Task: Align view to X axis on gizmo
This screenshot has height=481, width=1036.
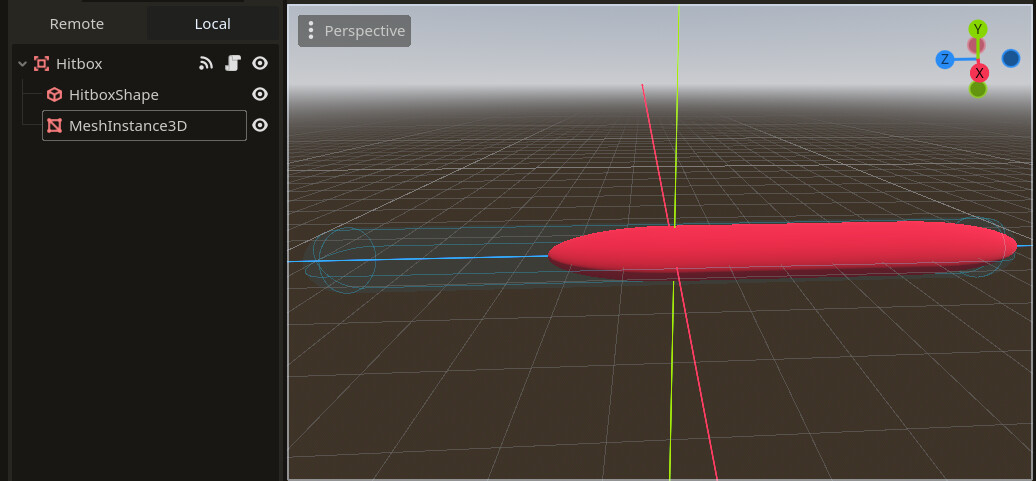Action: click(x=979, y=73)
